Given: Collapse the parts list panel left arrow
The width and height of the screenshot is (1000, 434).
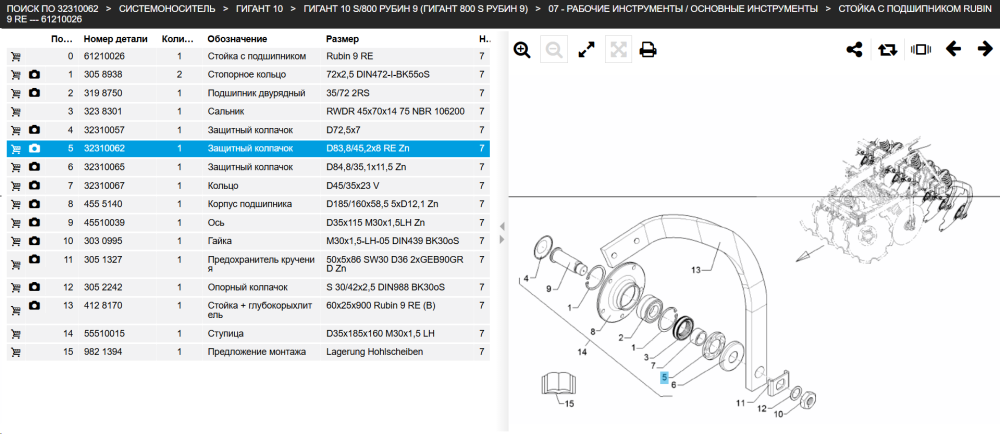Looking at the screenshot, I should tap(501, 226).
